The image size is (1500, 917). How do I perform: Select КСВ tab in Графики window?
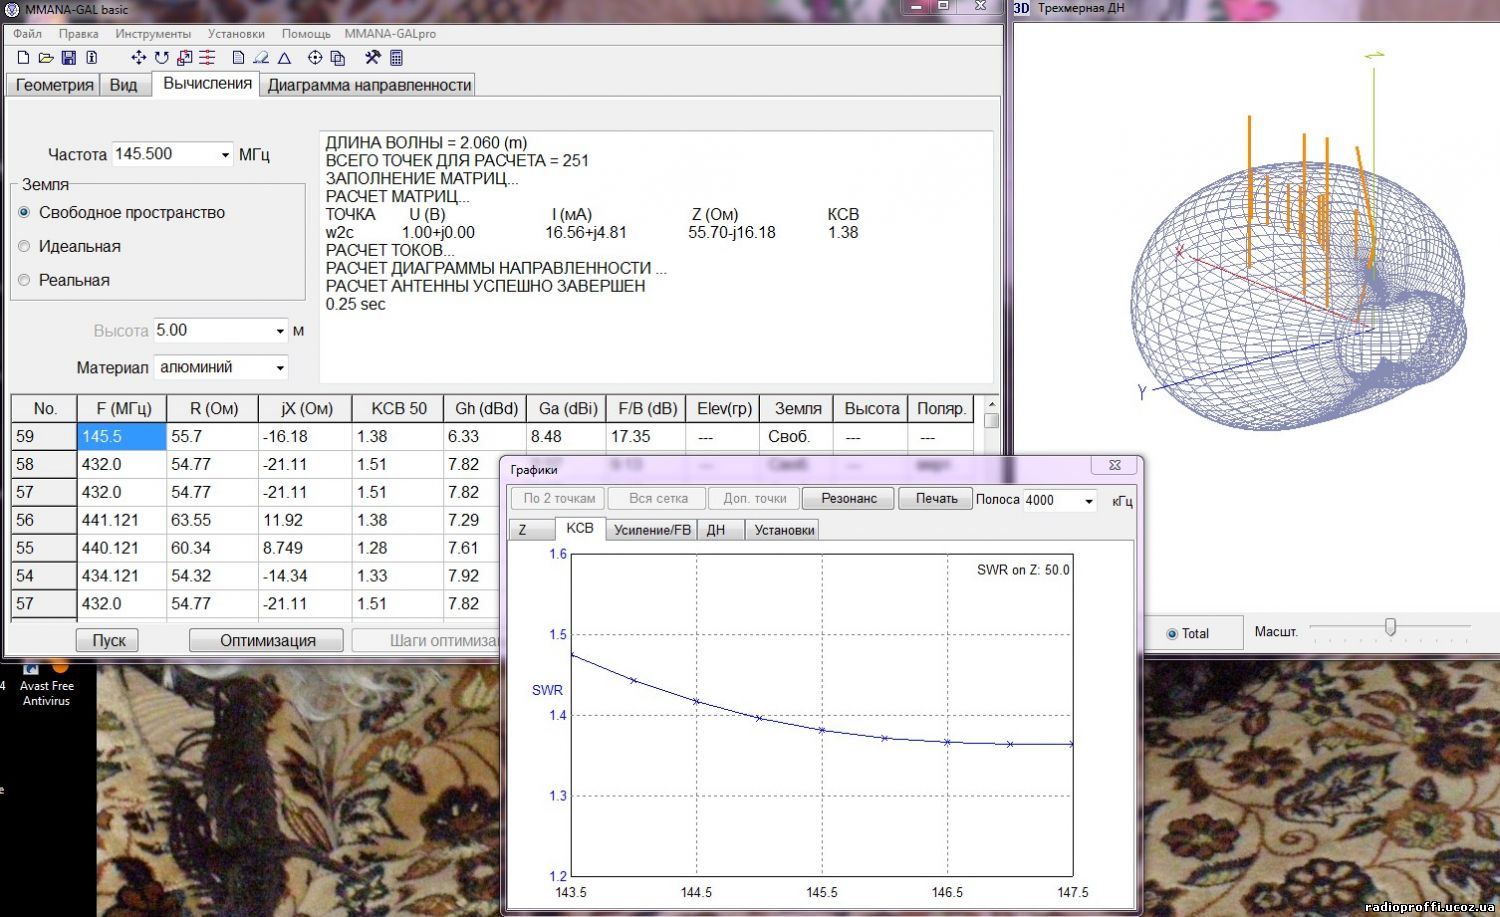(580, 528)
